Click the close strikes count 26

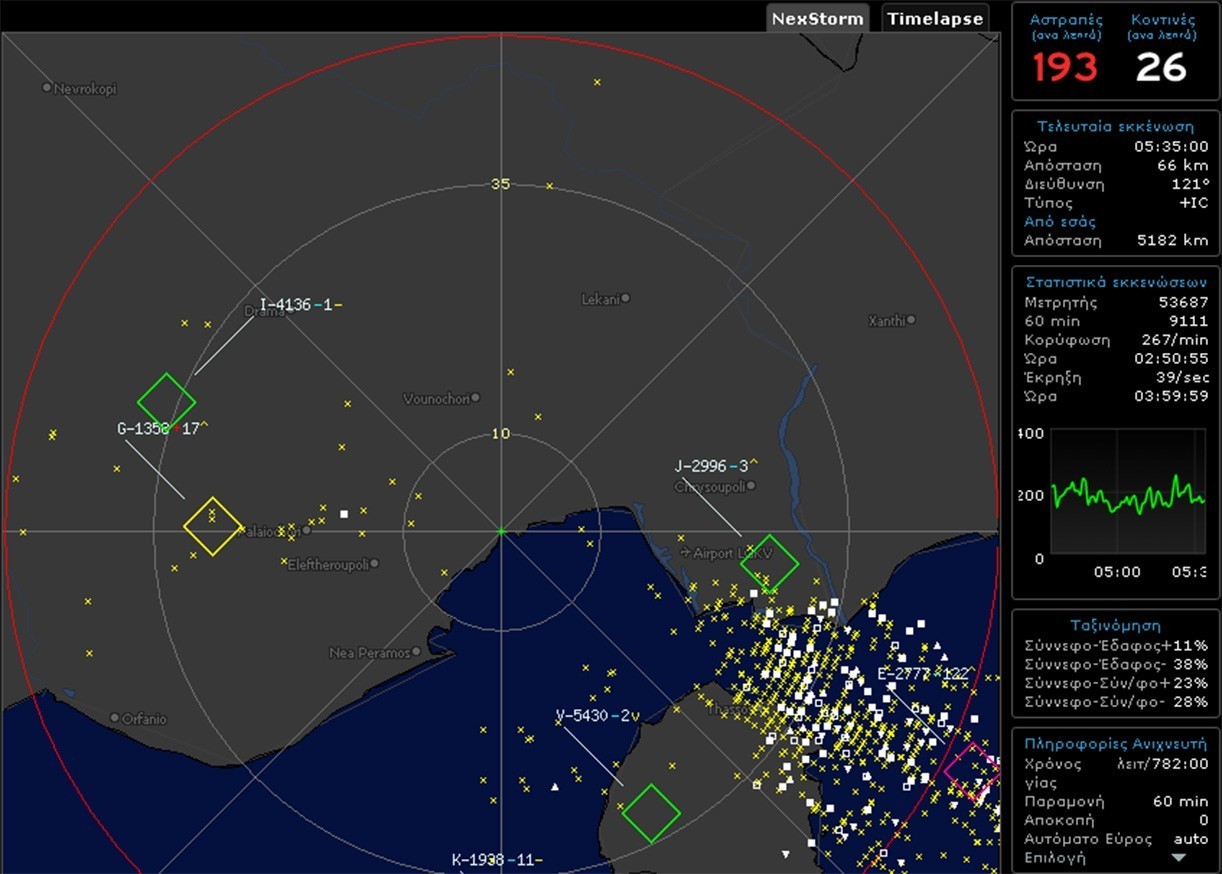coord(1162,67)
